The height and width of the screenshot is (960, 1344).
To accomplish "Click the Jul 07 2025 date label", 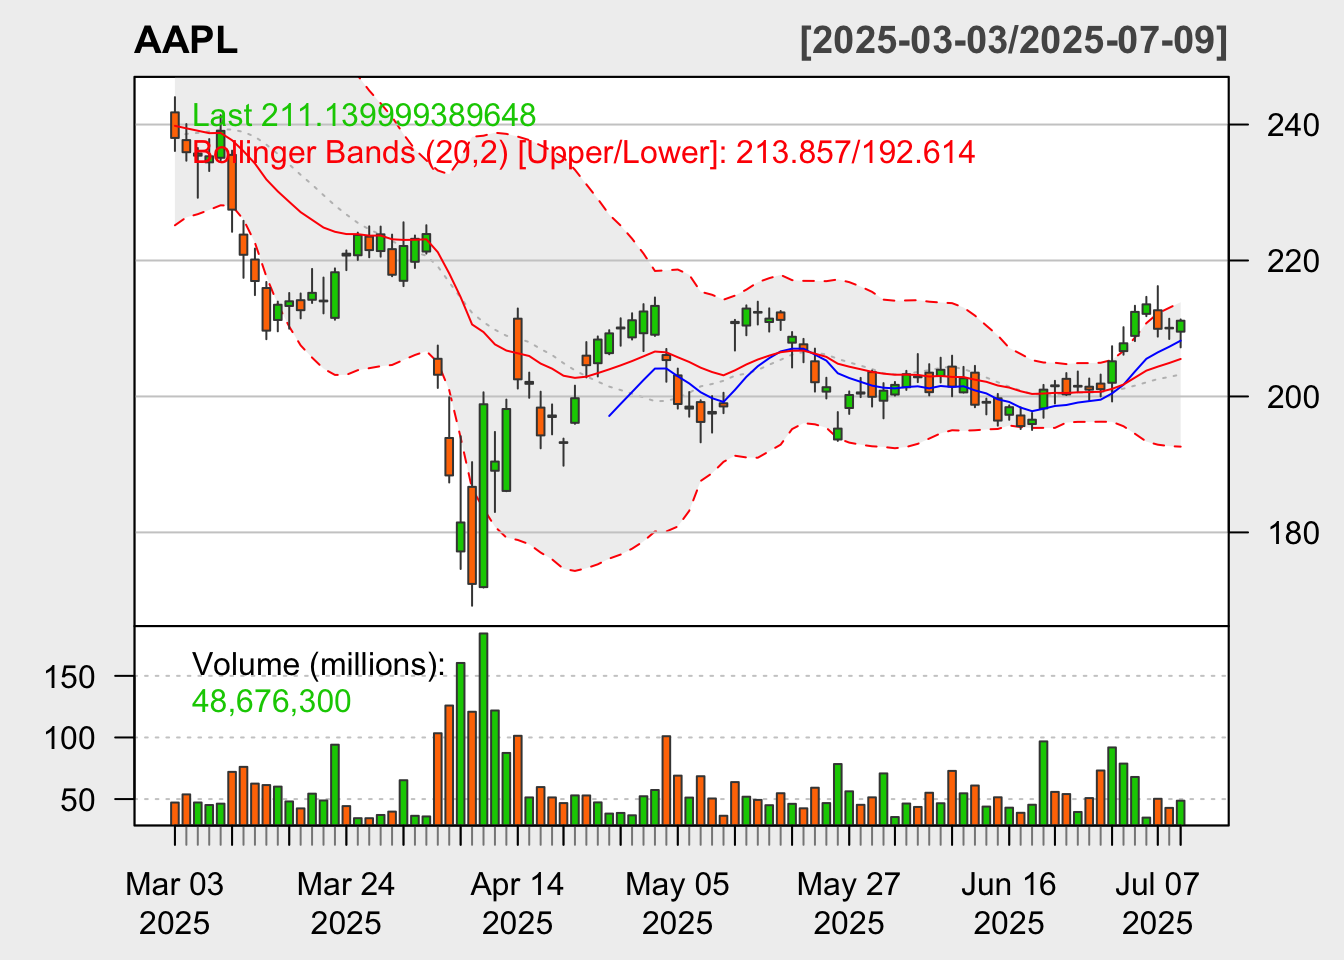I will (x=1157, y=903).
